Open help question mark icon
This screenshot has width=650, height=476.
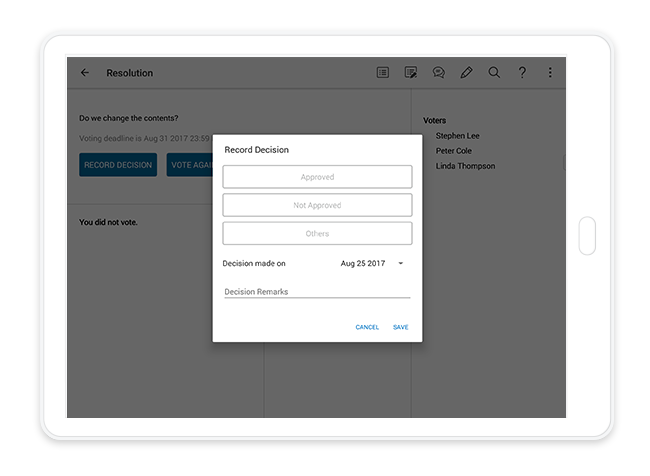click(522, 73)
